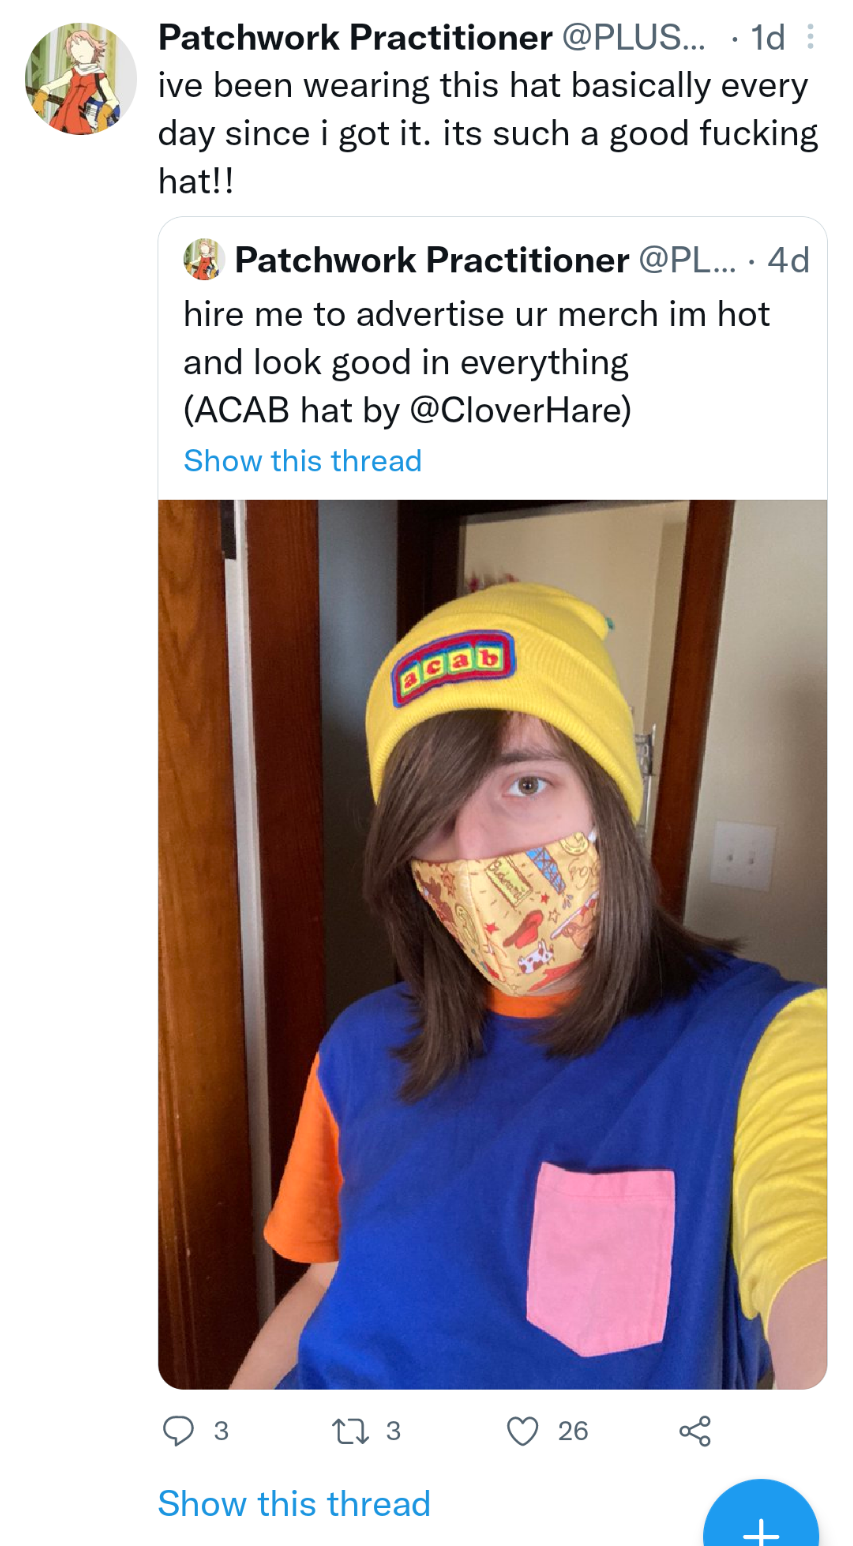This screenshot has width=853, height=1546.
Task: Open the three-dot tweet options menu
Action: 811,38
